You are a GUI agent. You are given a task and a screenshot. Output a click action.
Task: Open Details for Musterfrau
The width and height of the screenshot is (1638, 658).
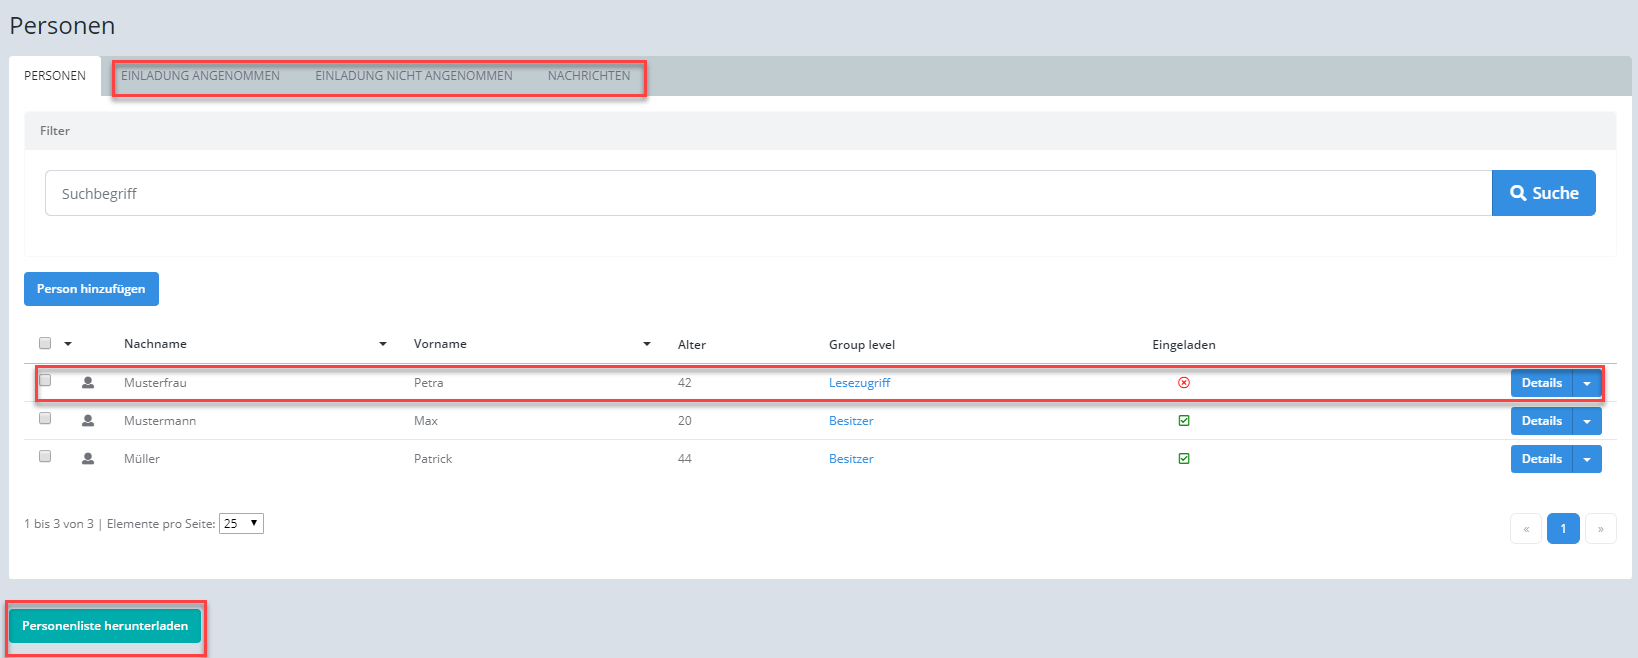point(1541,383)
